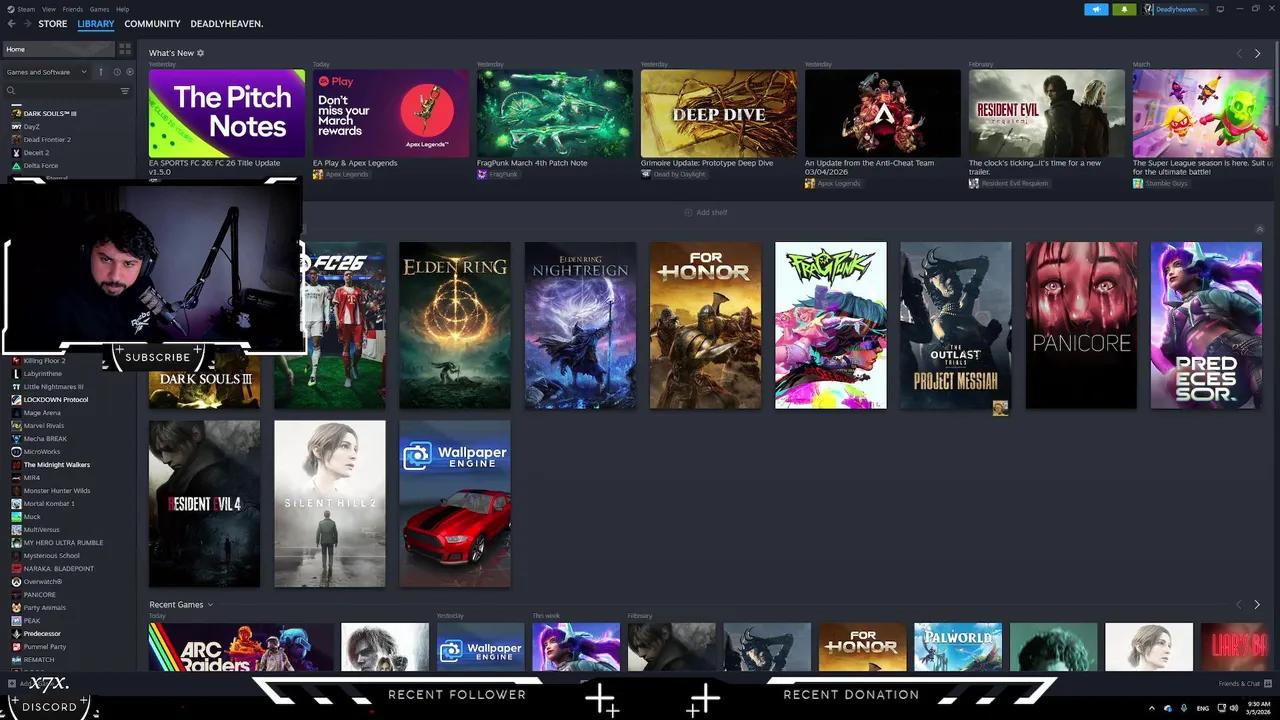Open the notifications bell

1125,9
